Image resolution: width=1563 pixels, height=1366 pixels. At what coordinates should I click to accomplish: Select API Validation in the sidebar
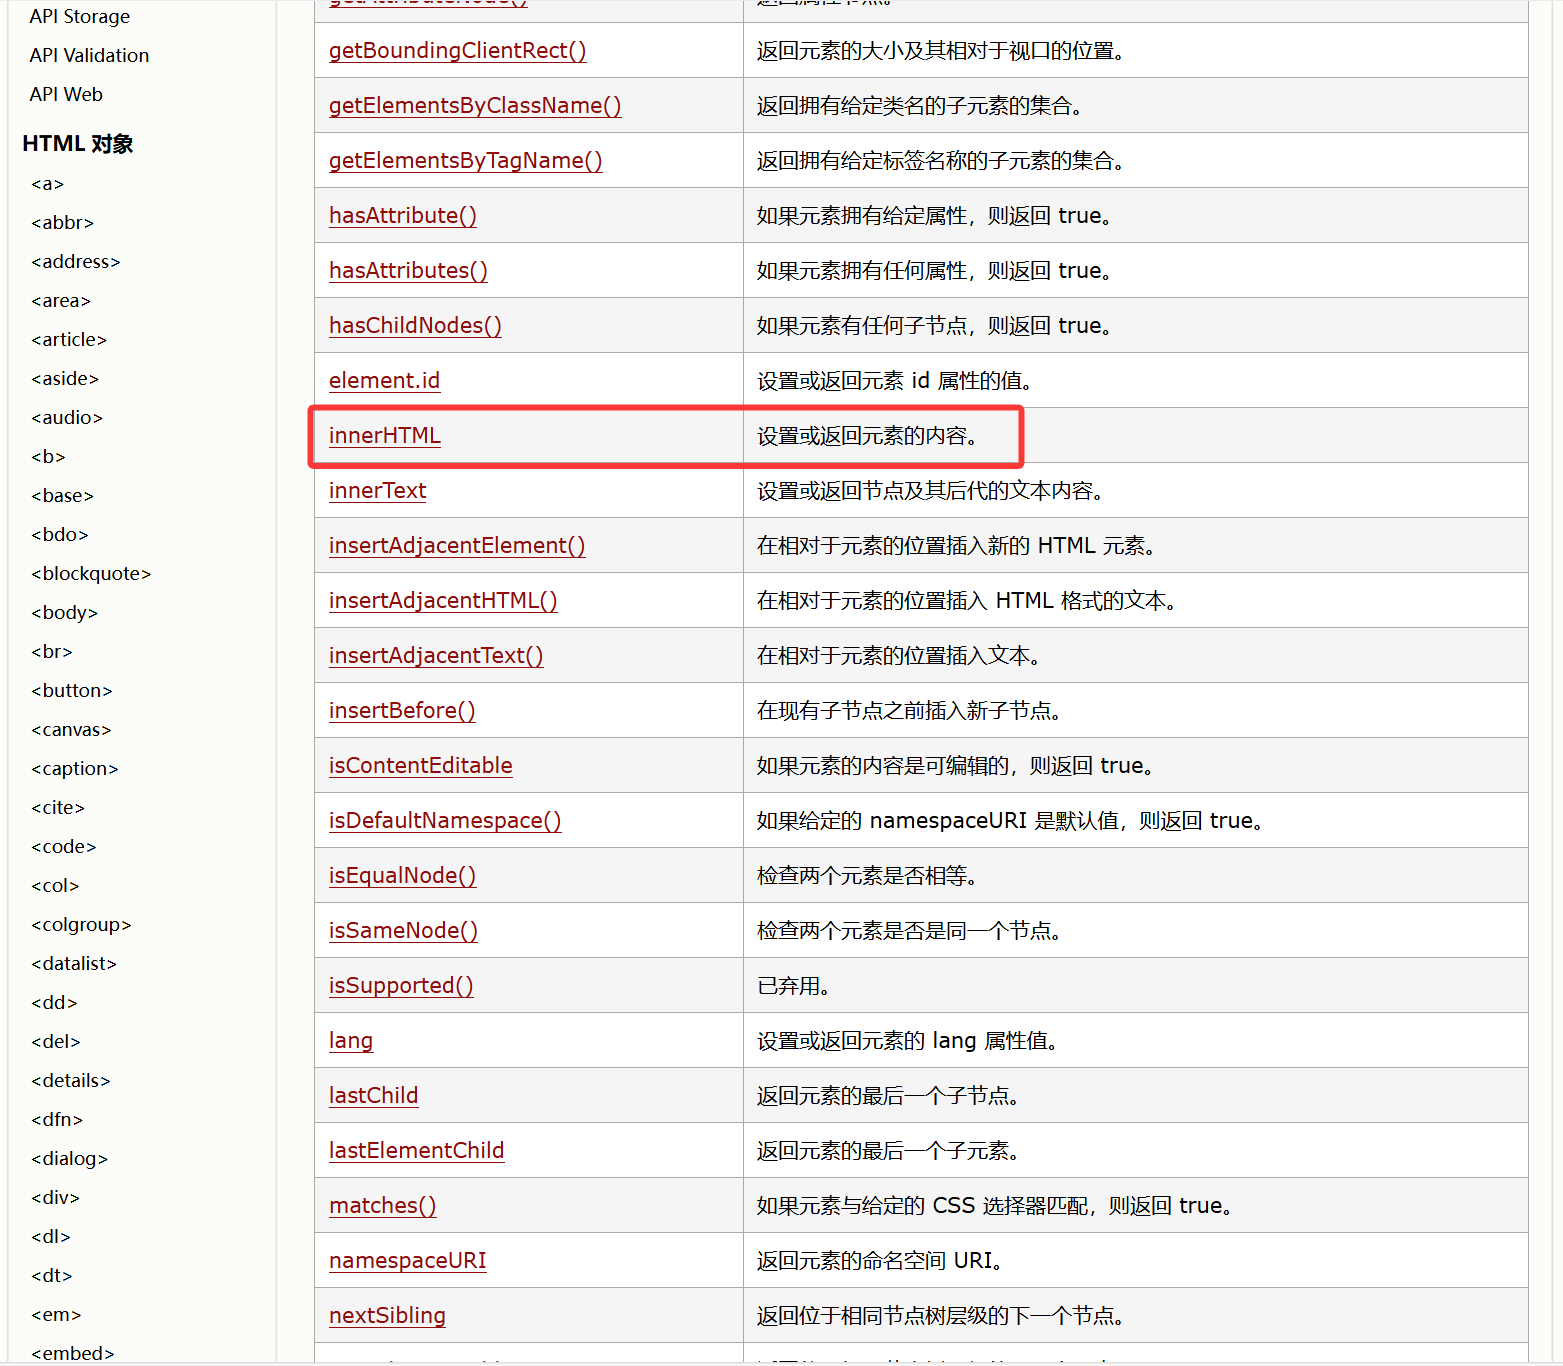tap(89, 55)
